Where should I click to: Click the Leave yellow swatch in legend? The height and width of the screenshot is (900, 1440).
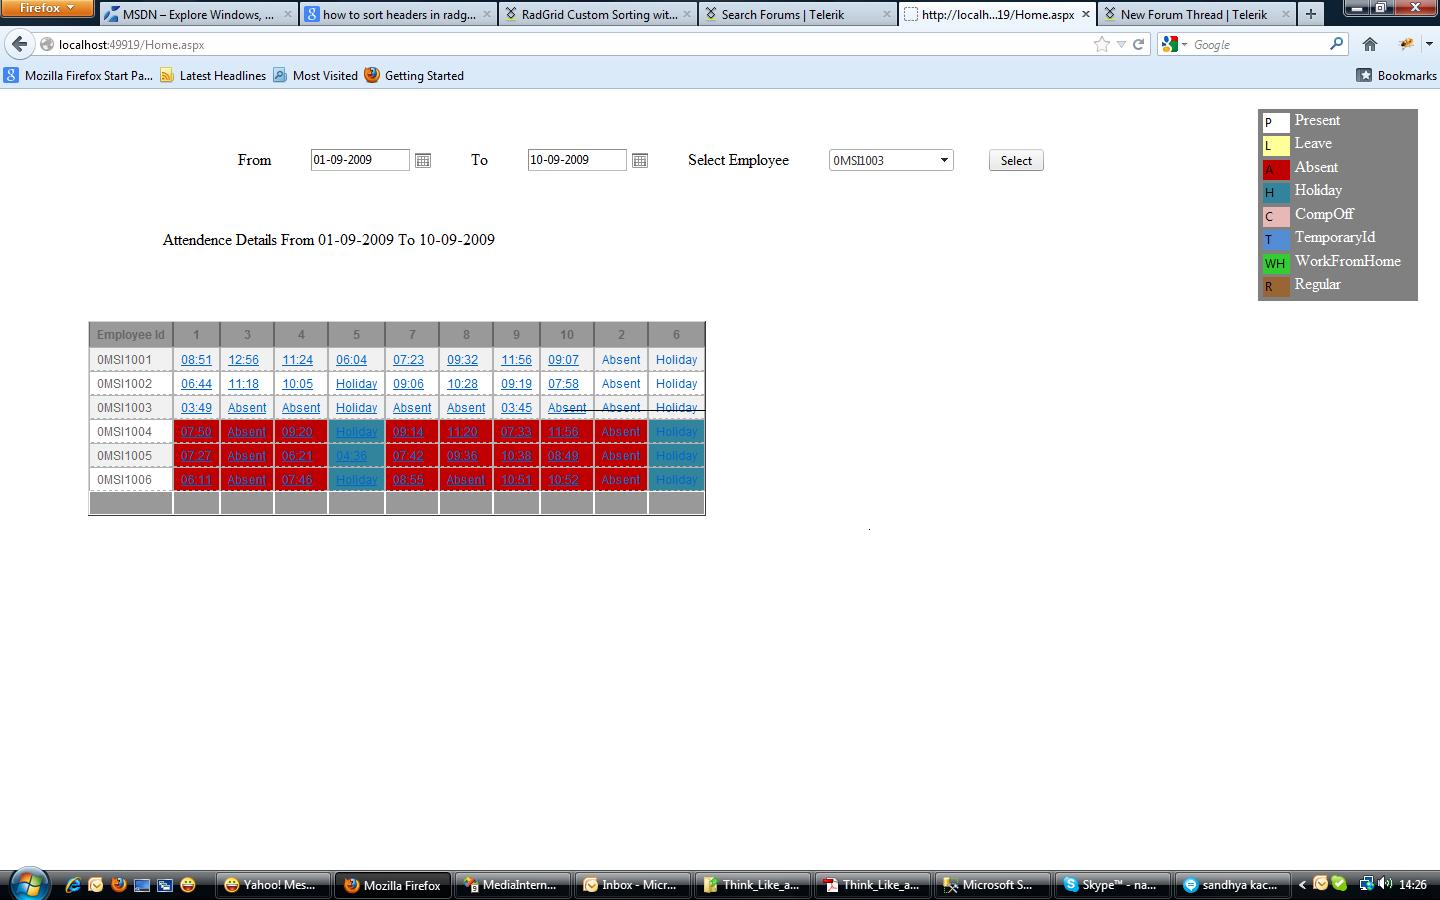coord(1275,146)
